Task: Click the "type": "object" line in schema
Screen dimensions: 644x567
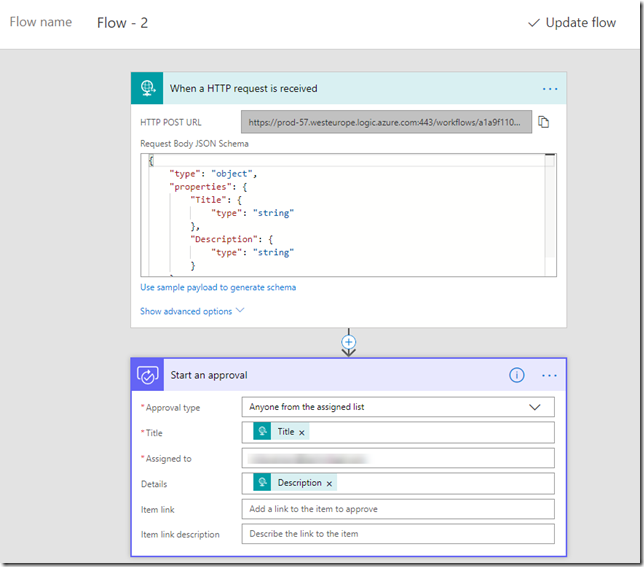Action: click(213, 174)
